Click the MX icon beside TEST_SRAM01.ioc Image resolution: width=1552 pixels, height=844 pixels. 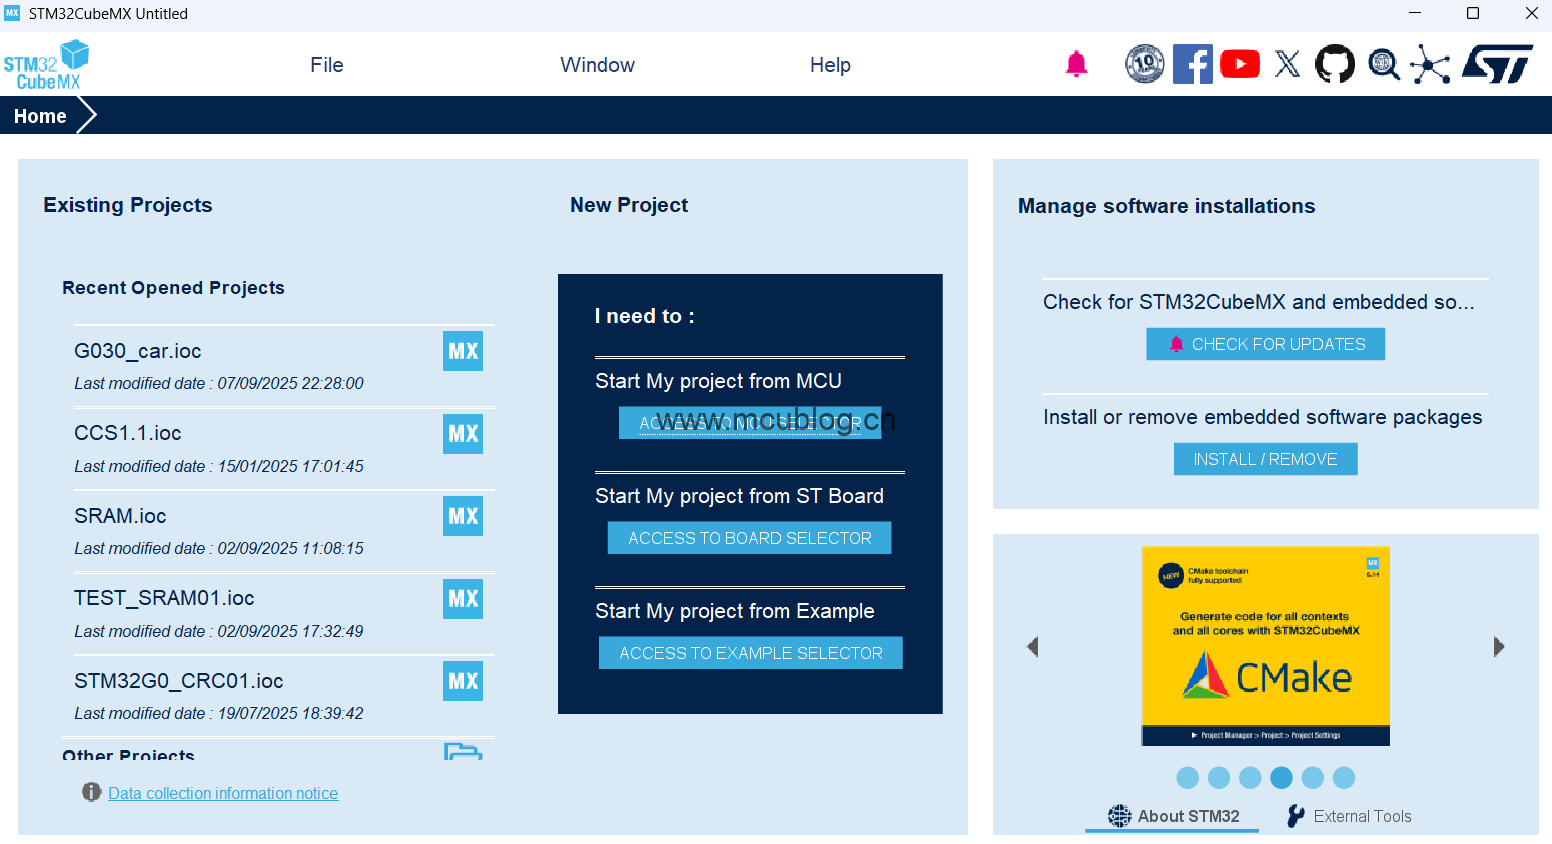tap(463, 599)
